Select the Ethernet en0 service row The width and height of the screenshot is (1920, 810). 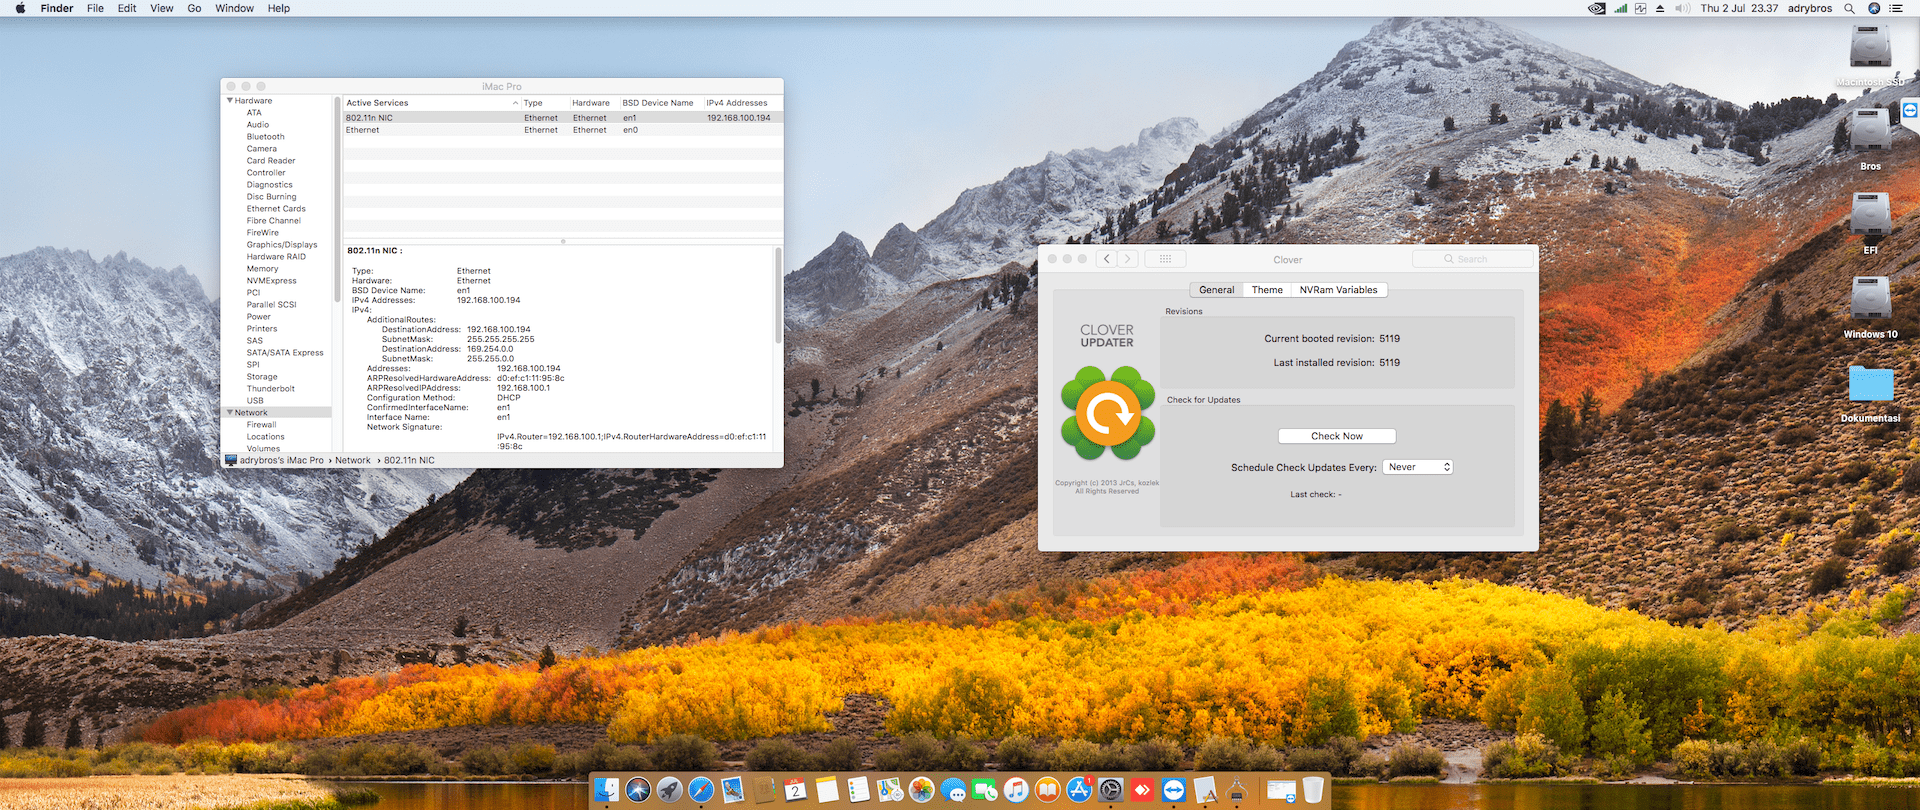[563, 130]
